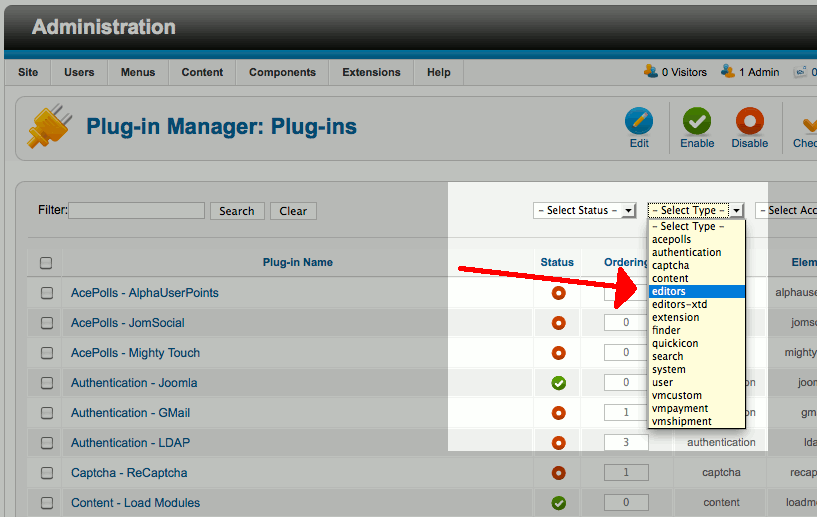Open the Help menu
817x517 pixels.
click(x=439, y=72)
